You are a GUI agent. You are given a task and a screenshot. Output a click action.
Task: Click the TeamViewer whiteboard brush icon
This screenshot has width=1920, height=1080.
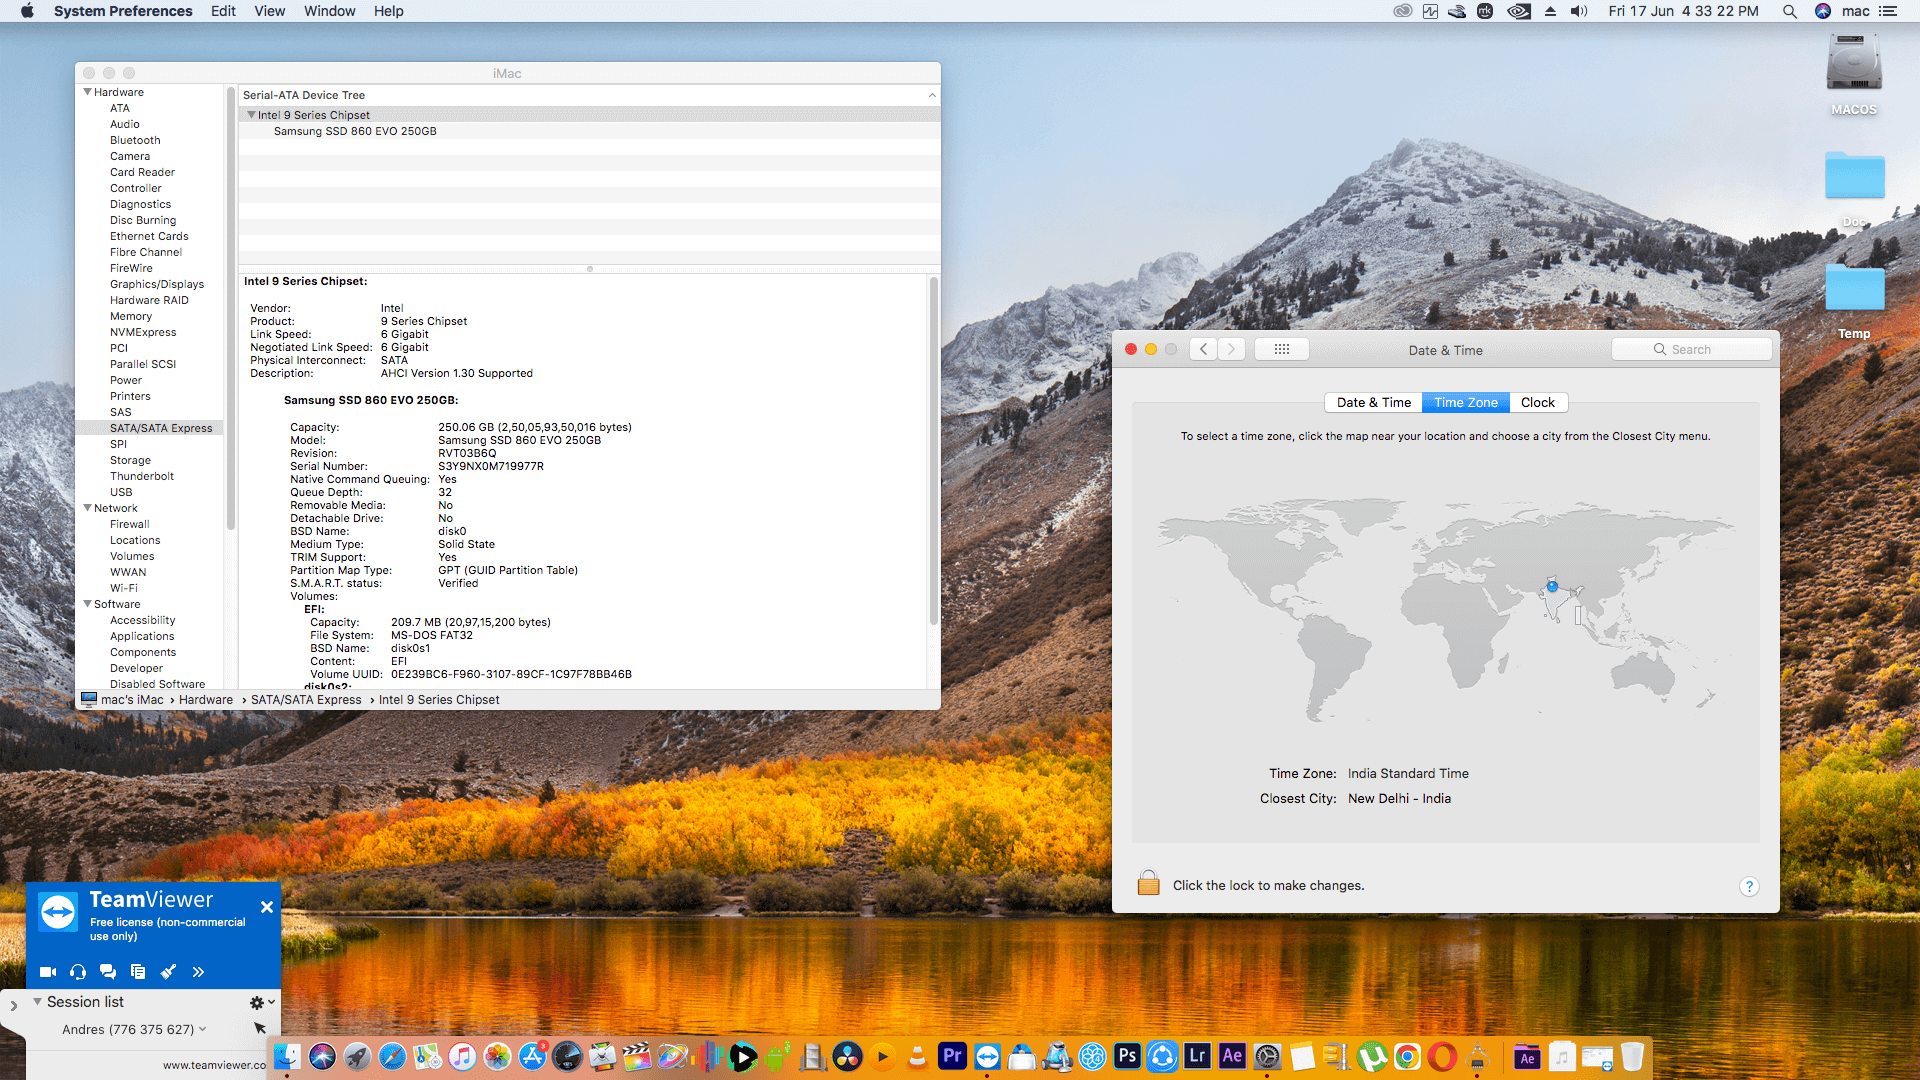168,972
